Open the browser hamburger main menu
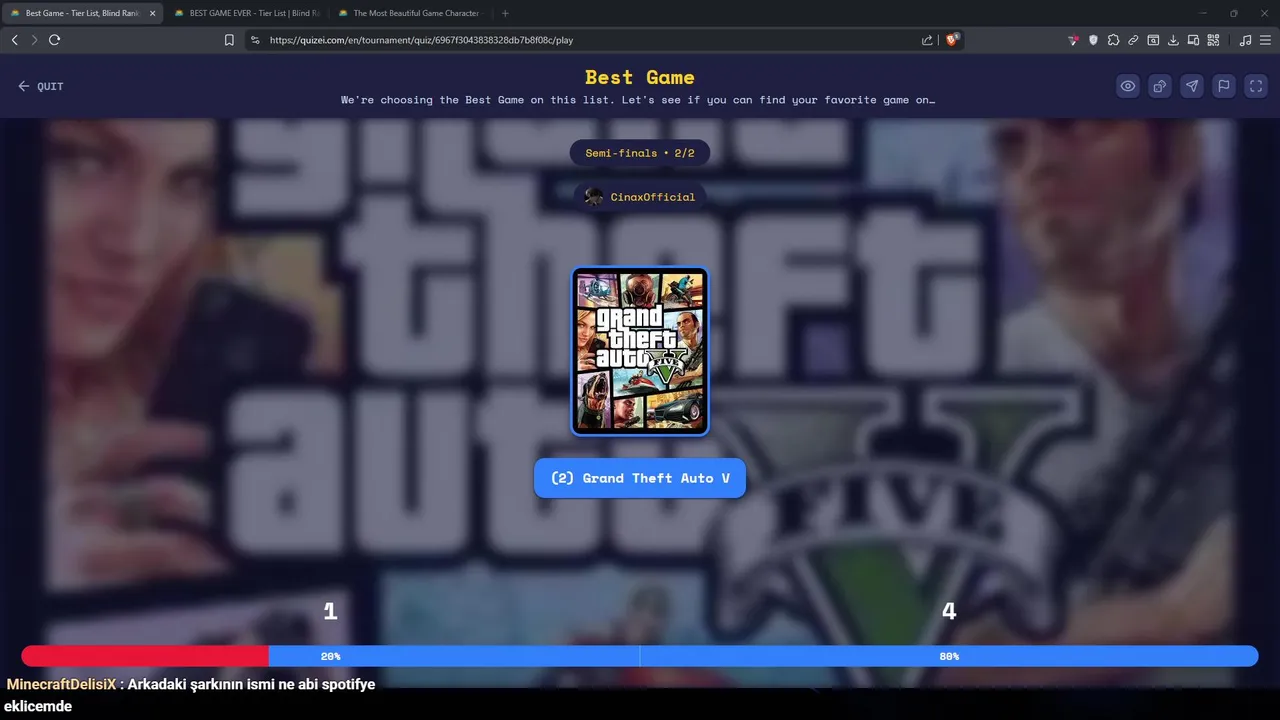 pyautogui.click(x=1266, y=40)
